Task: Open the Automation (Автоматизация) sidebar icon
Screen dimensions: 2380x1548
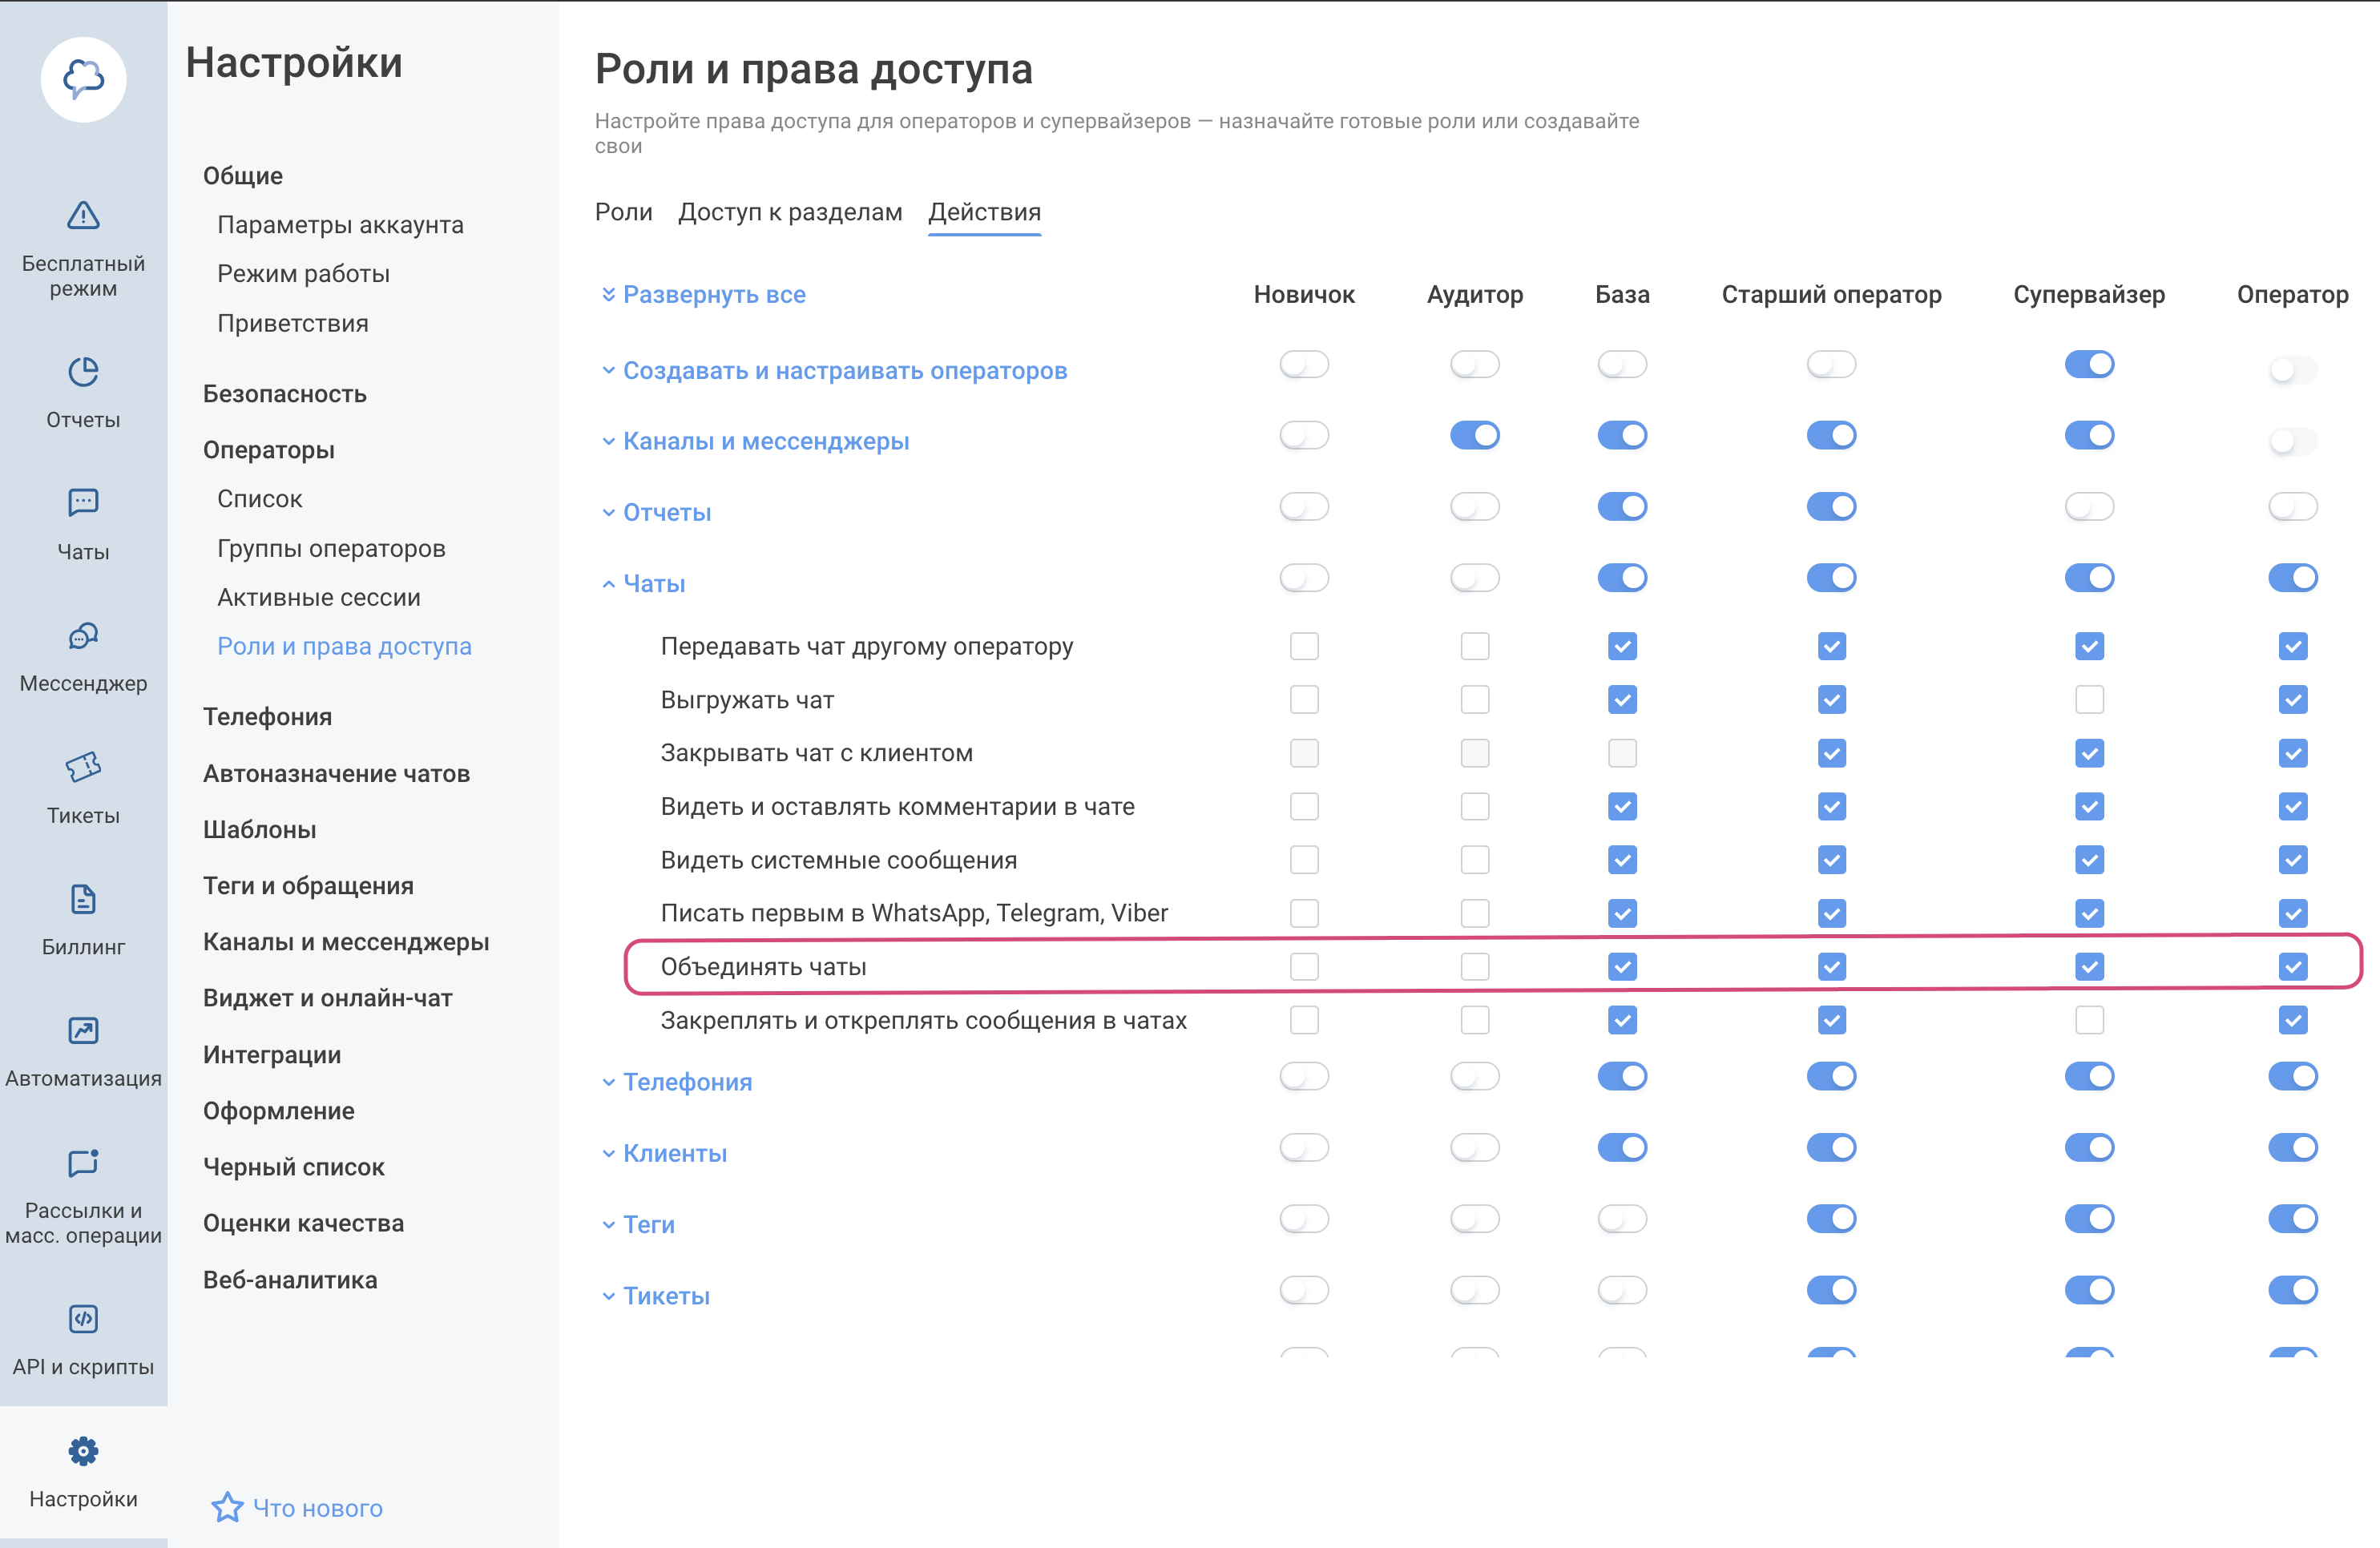Action: click(83, 1030)
